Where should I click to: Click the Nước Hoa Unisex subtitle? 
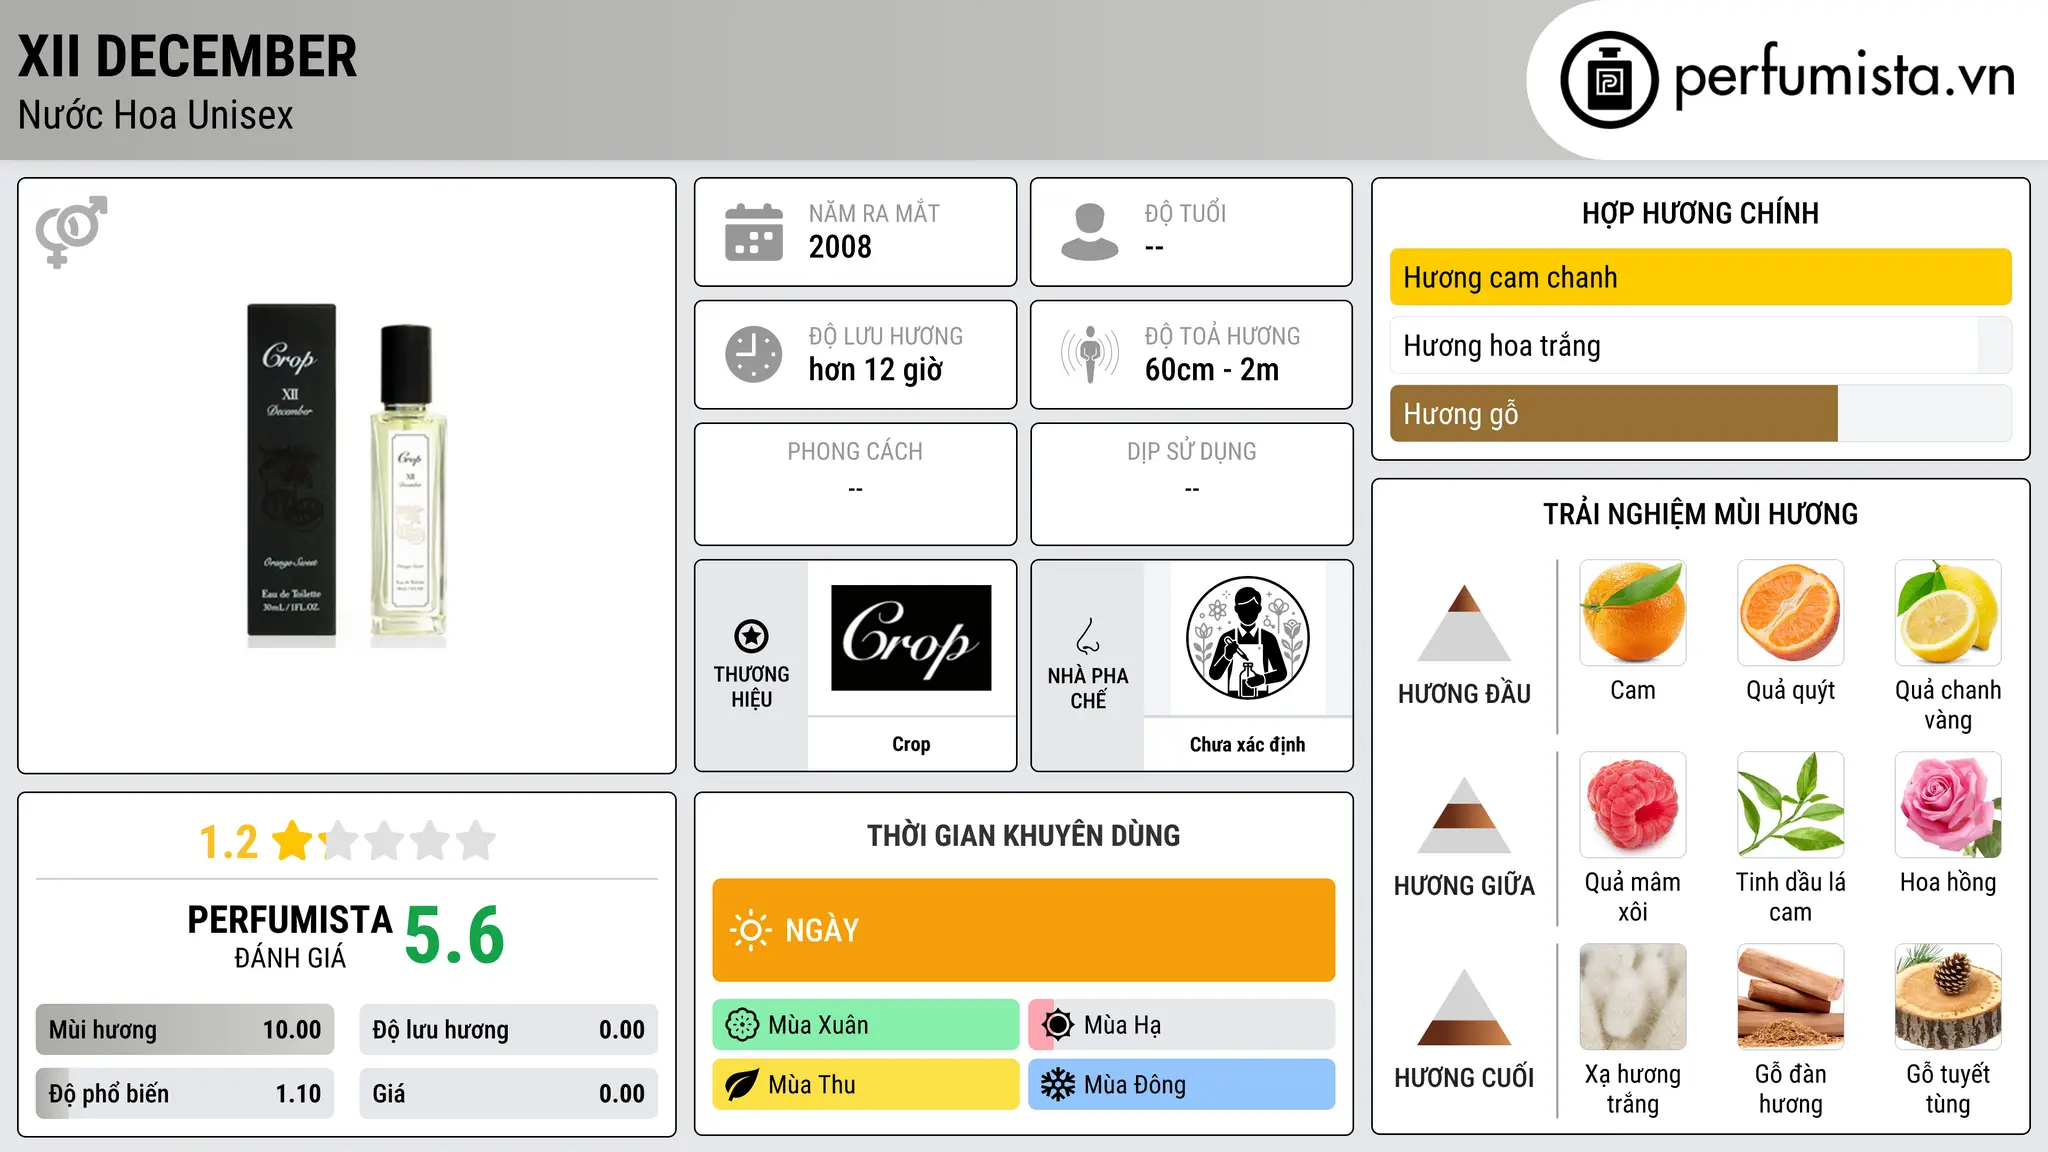click(x=155, y=115)
